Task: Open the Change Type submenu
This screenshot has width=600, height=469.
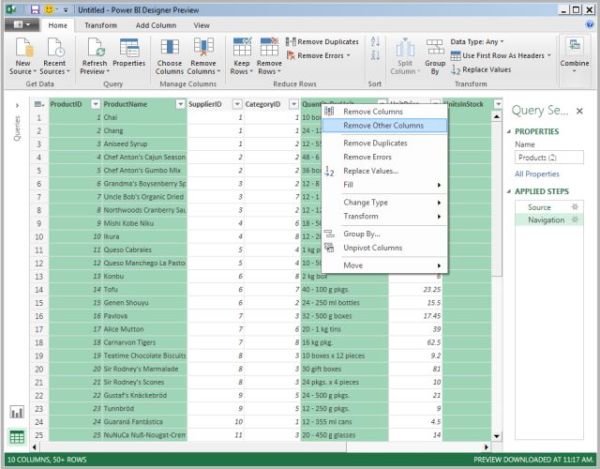Action: pos(385,202)
